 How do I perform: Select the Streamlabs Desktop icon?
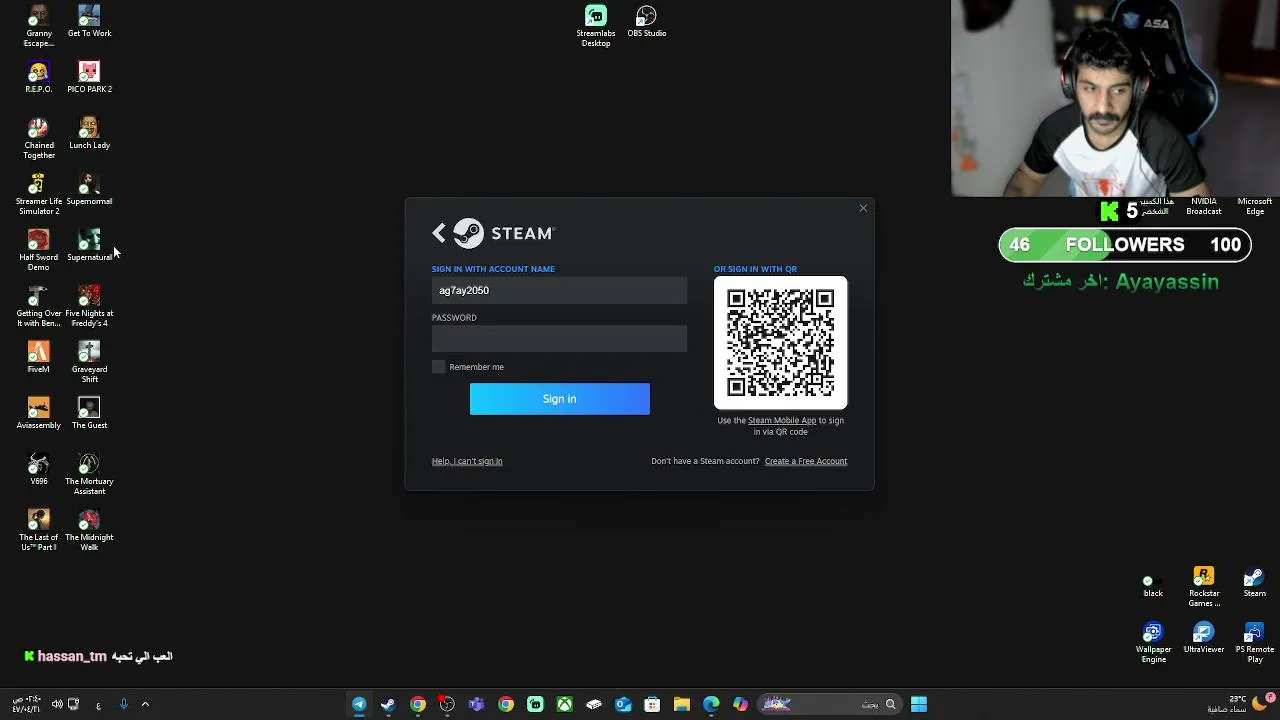(595, 27)
